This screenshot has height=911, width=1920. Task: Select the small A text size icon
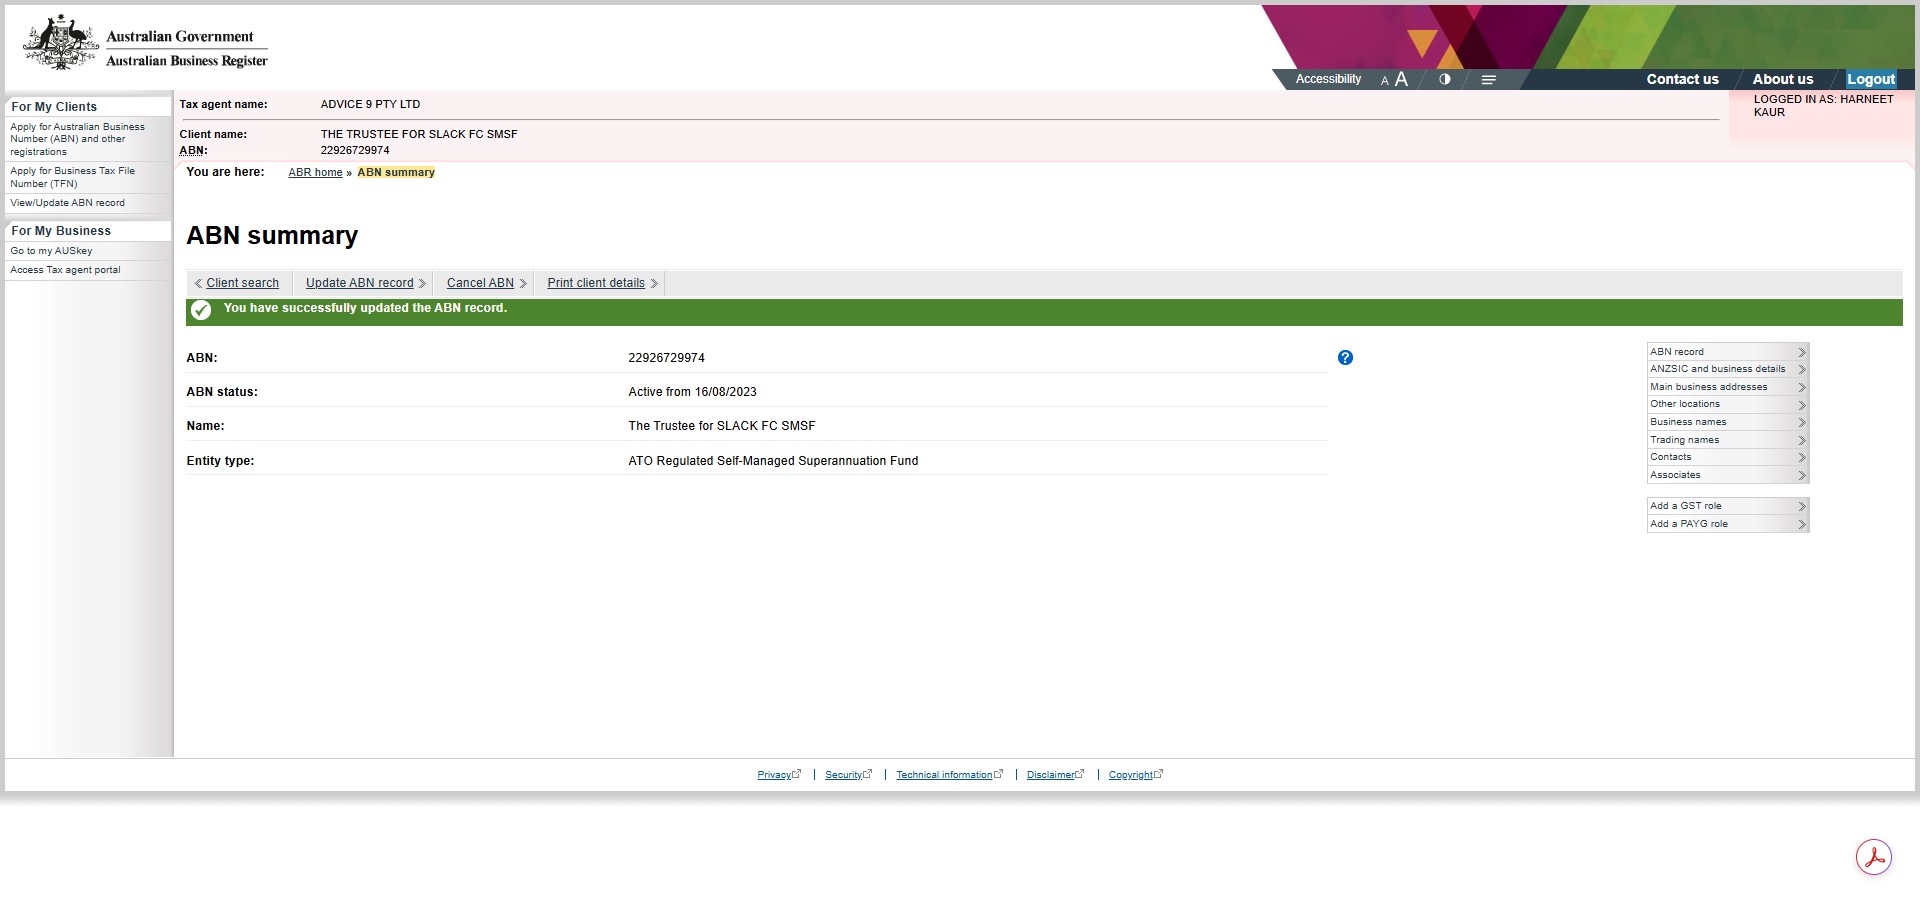pos(1385,81)
